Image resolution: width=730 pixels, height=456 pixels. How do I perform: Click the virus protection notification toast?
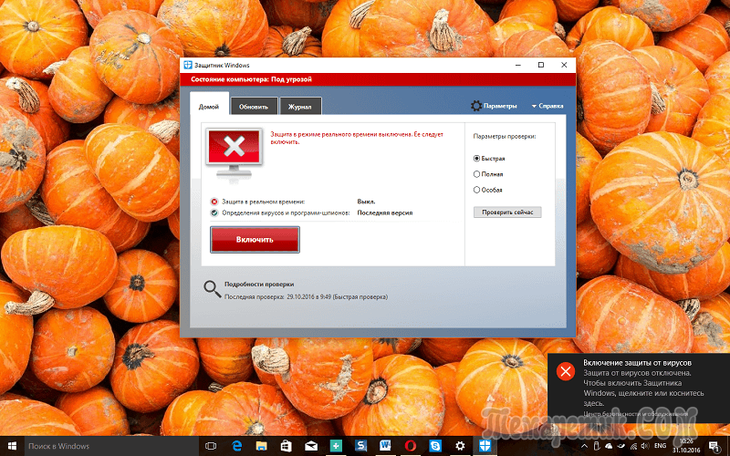click(x=639, y=388)
